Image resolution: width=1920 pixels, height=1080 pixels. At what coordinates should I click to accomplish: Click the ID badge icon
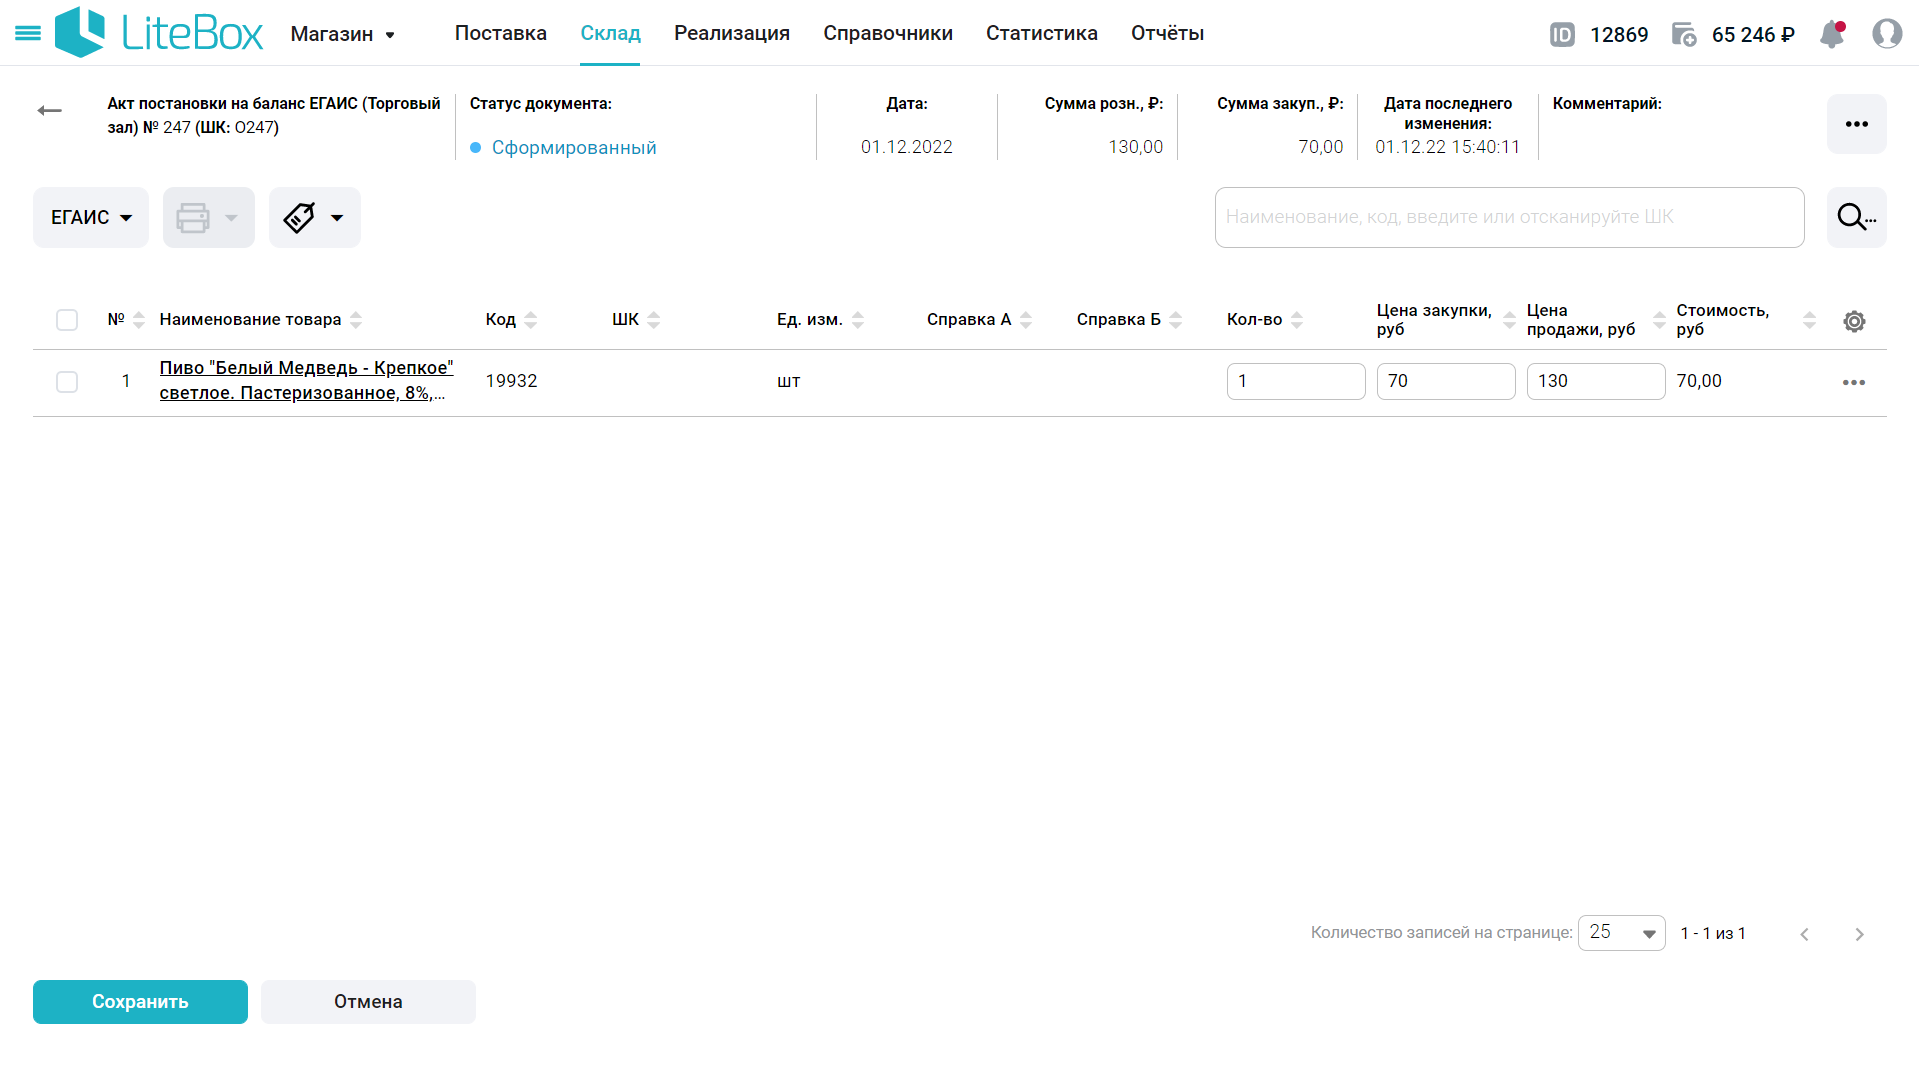[x=1562, y=35]
